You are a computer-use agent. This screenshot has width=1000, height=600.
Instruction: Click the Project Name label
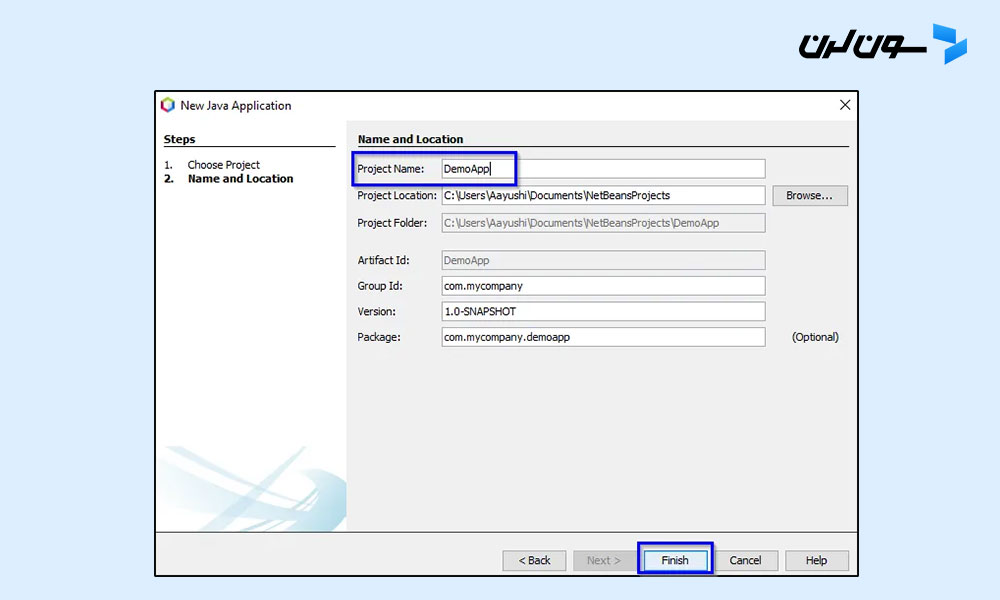coord(391,169)
